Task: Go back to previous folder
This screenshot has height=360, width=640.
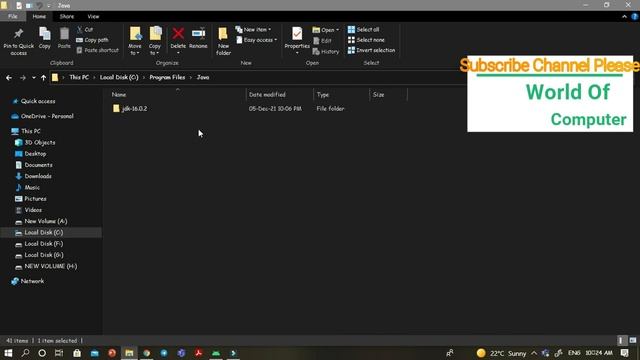Action: 9,78
